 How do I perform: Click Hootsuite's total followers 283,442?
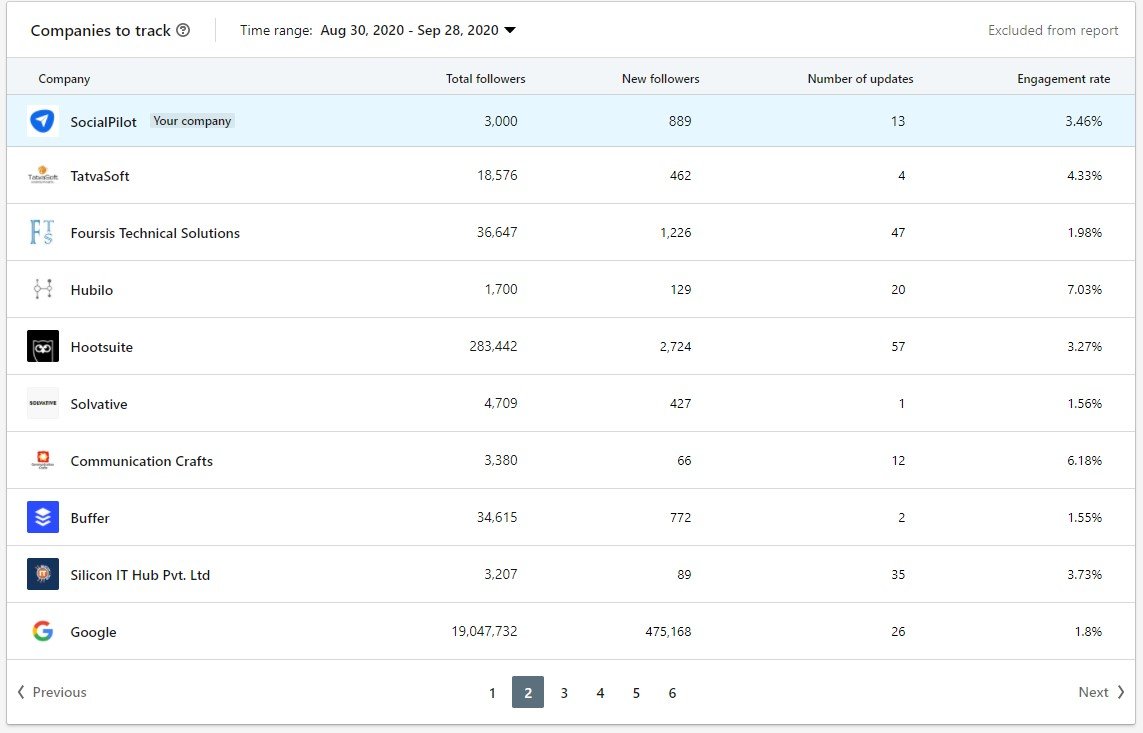pos(494,346)
